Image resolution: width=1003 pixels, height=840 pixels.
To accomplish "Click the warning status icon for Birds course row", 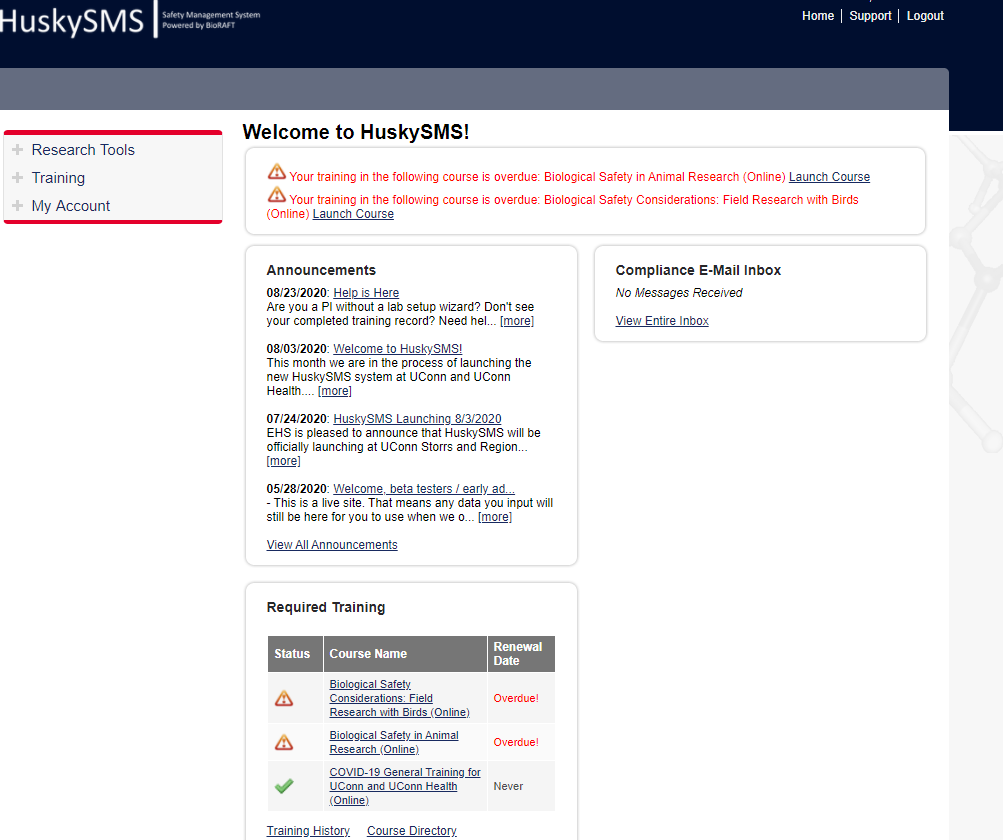I will click(x=284, y=698).
